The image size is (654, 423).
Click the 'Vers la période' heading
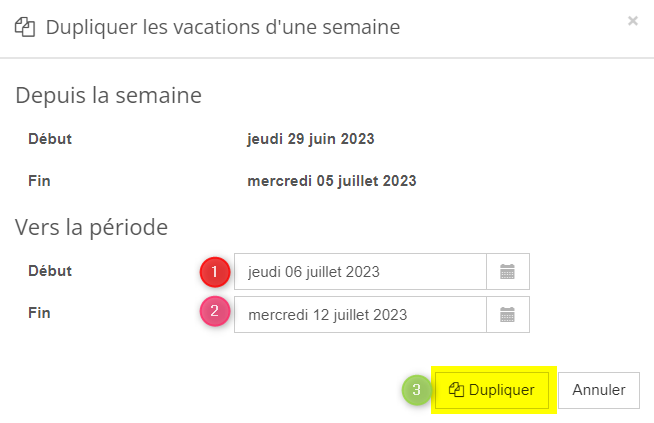tap(91, 227)
